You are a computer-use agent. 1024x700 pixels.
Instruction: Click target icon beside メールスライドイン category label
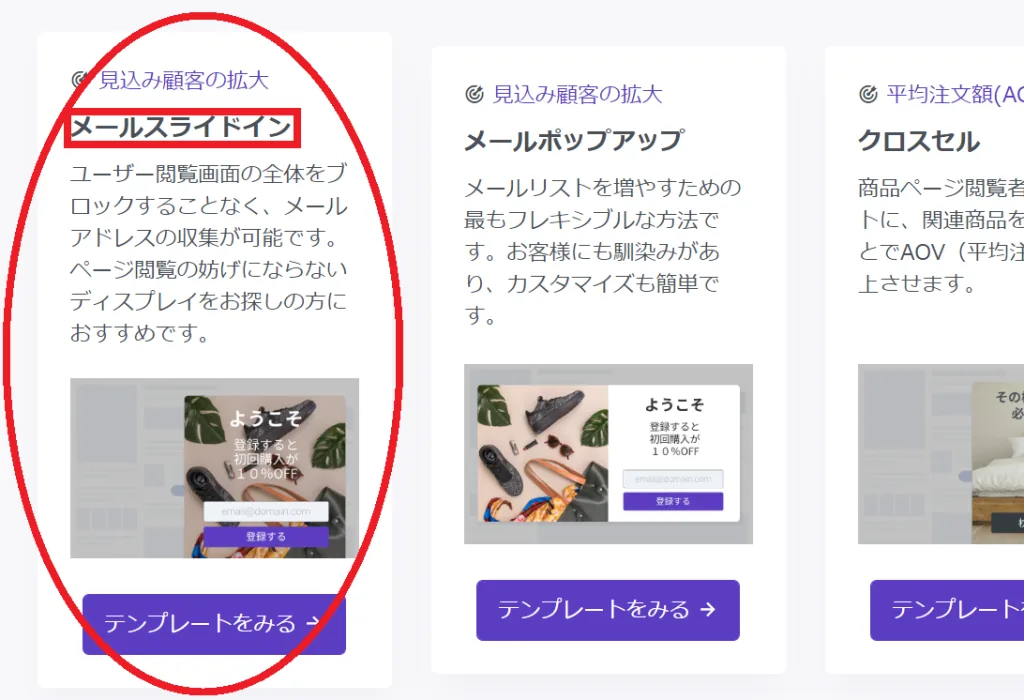click(x=80, y=80)
